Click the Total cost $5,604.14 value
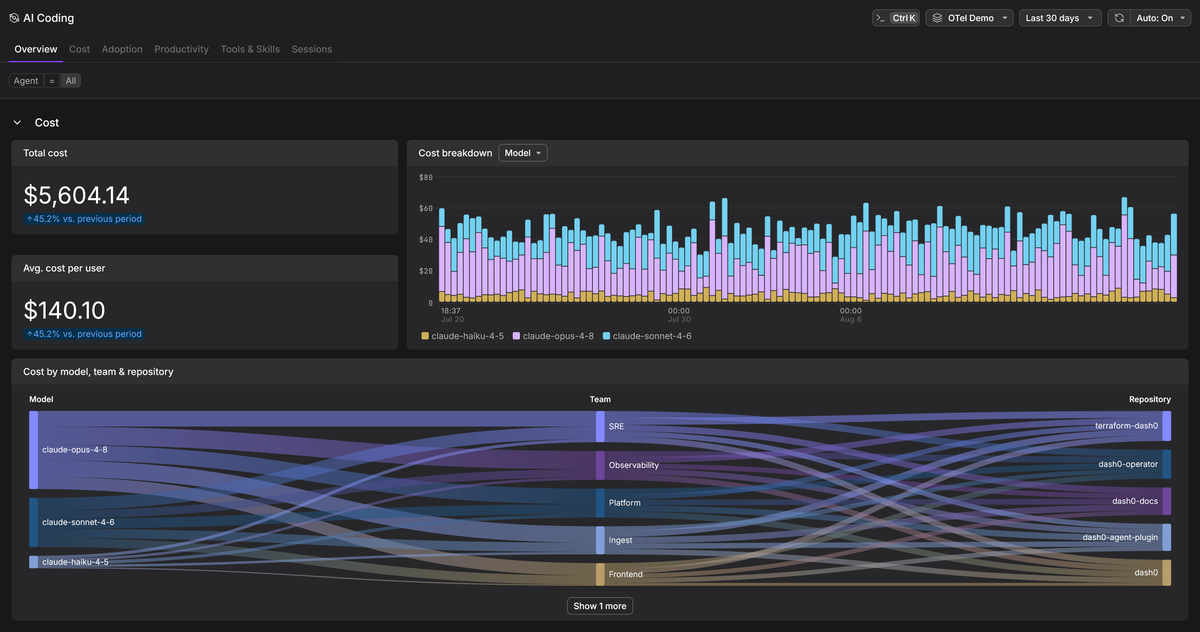1200x632 pixels. (x=77, y=195)
